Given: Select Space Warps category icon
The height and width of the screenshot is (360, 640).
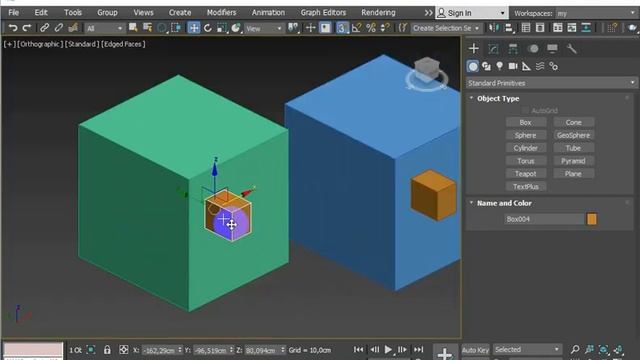Looking at the screenshot, I should pos(540,66).
